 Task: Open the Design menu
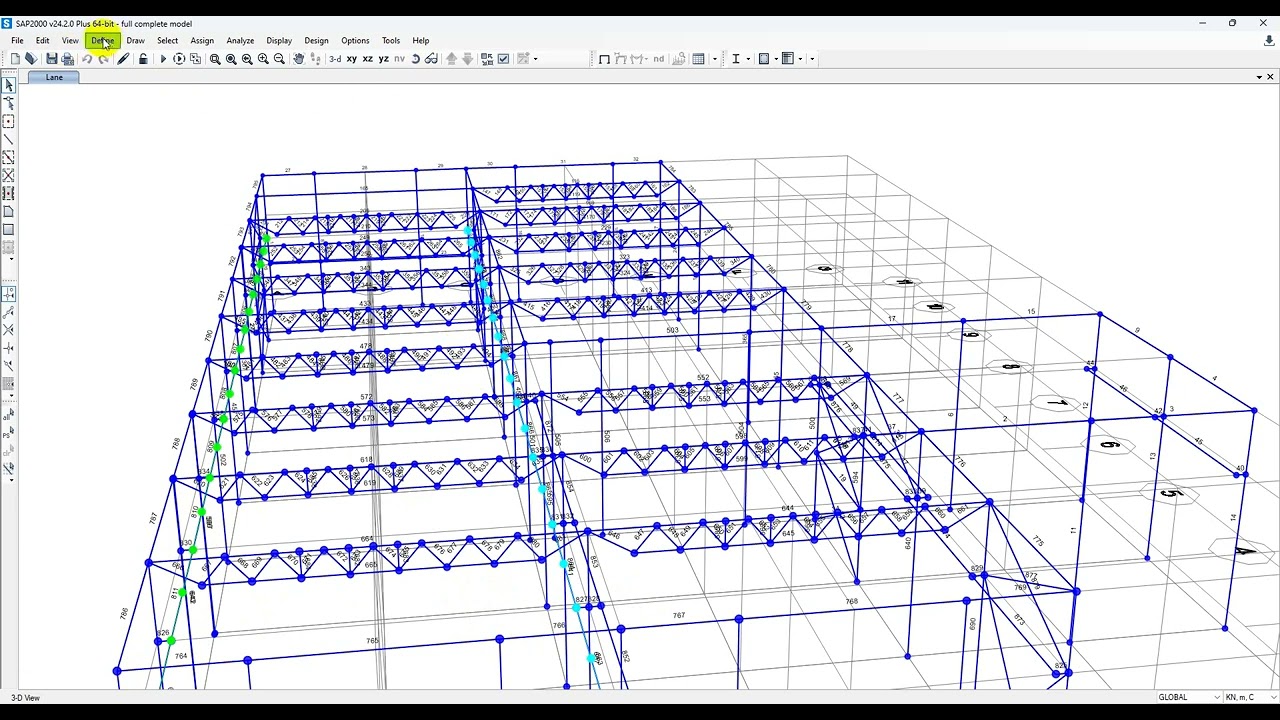click(x=316, y=41)
